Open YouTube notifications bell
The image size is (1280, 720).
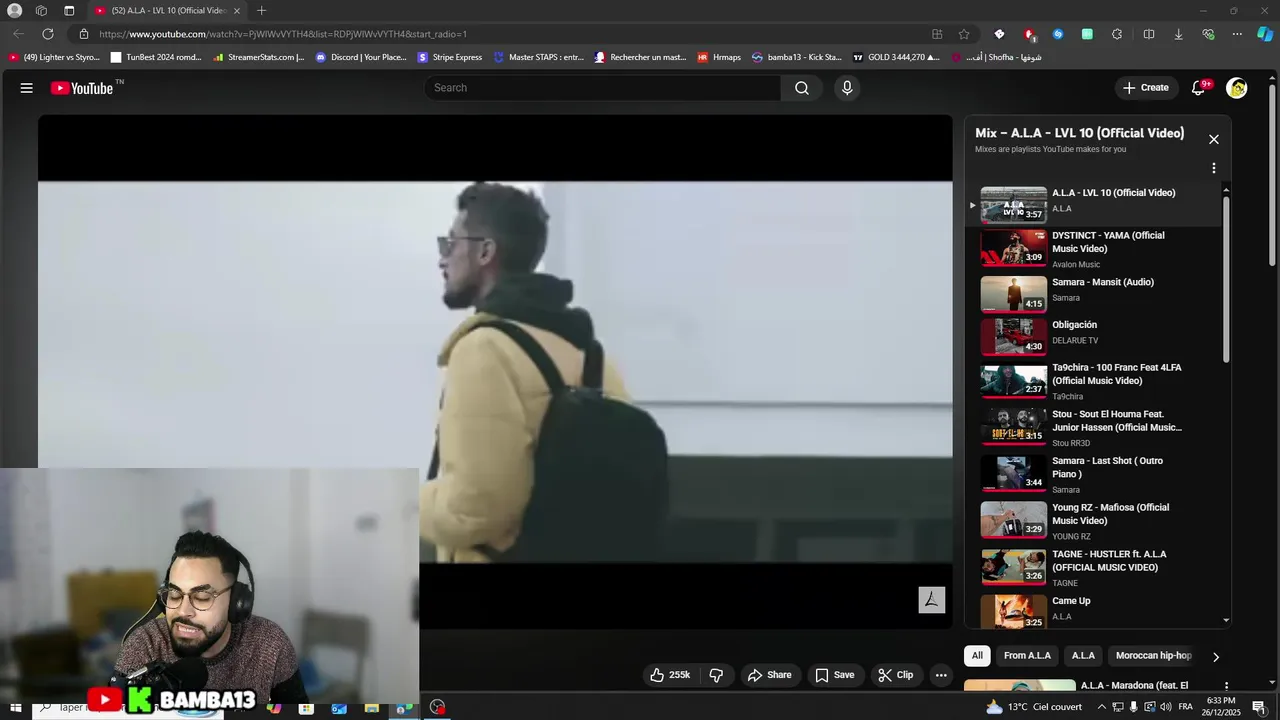point(1199,88)
